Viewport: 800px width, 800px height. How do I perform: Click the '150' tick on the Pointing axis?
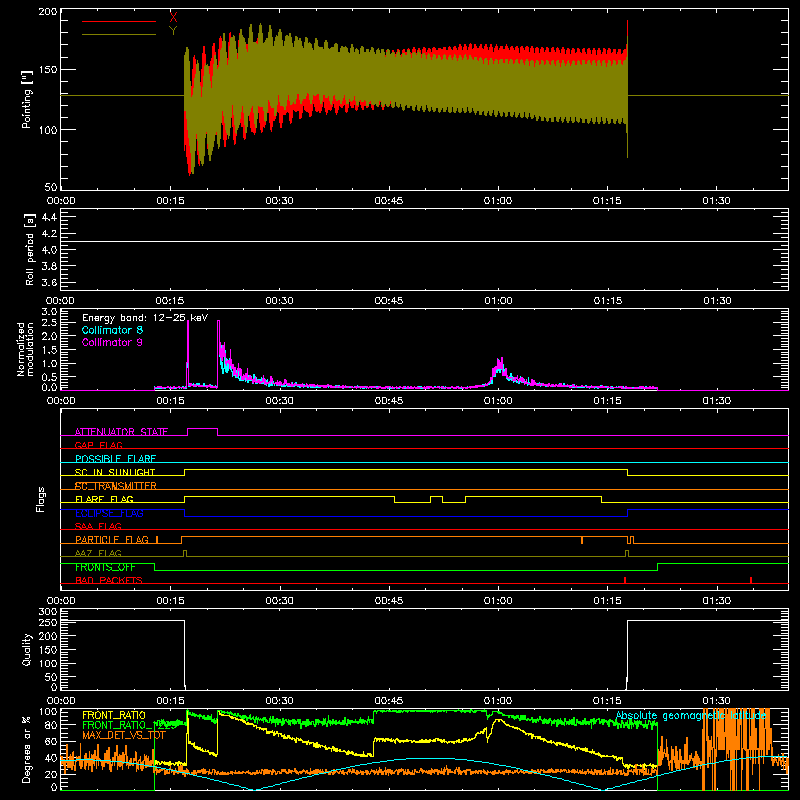(x=47, y=70)
